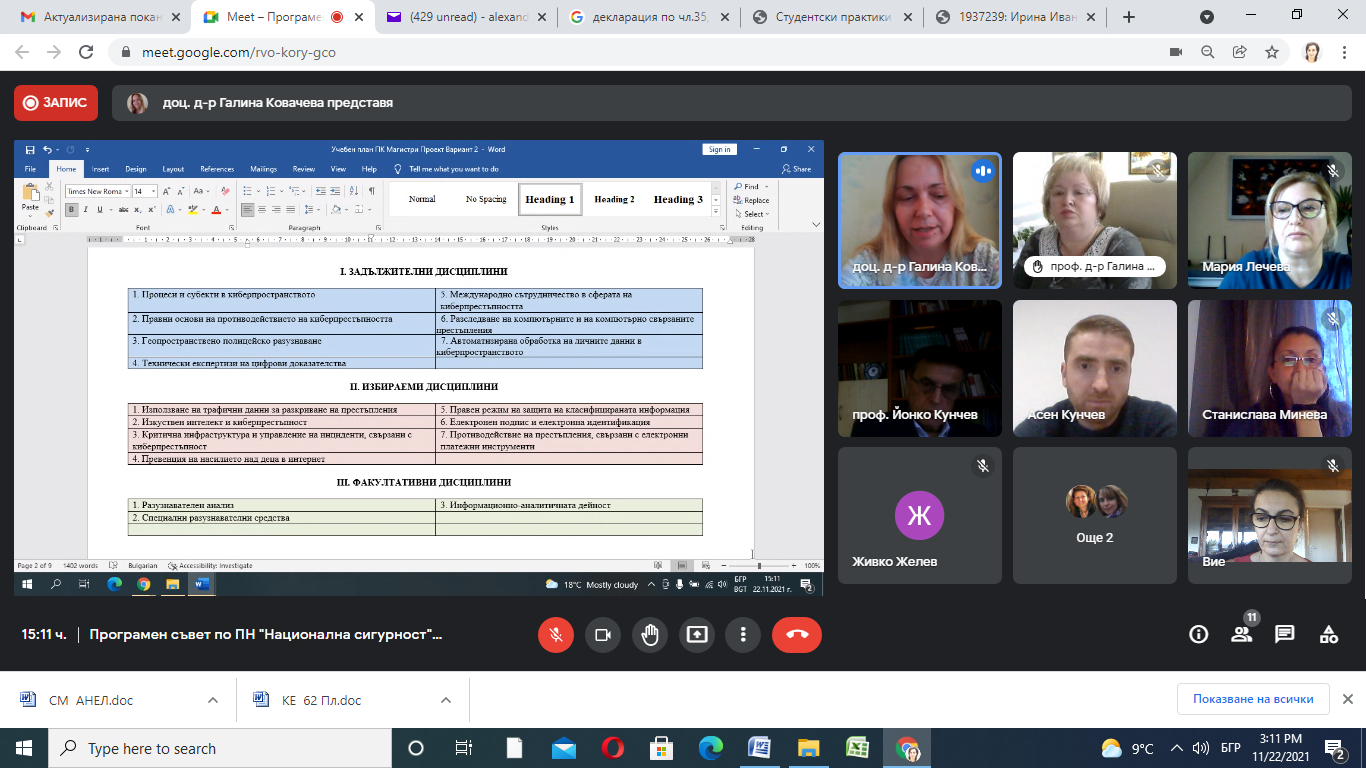Open a new Chrome tab
Image resolution: width=1366 pixels, height=768 pixels.
(1129, 17)
